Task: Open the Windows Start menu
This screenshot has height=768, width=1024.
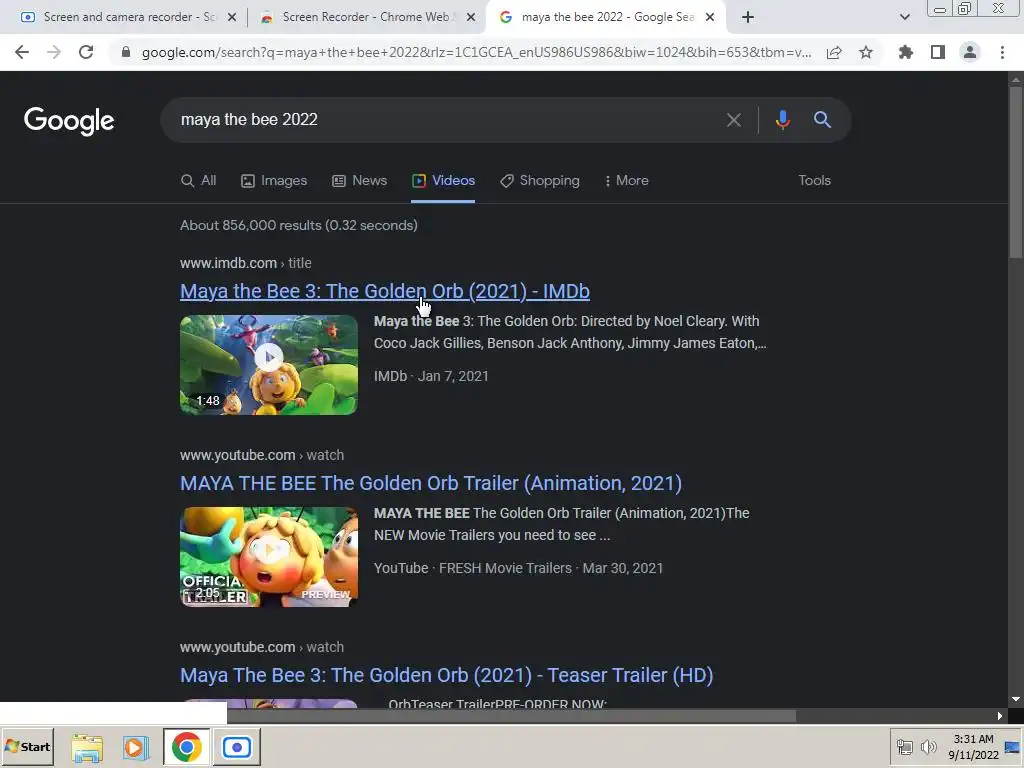Action: point(27,747)
